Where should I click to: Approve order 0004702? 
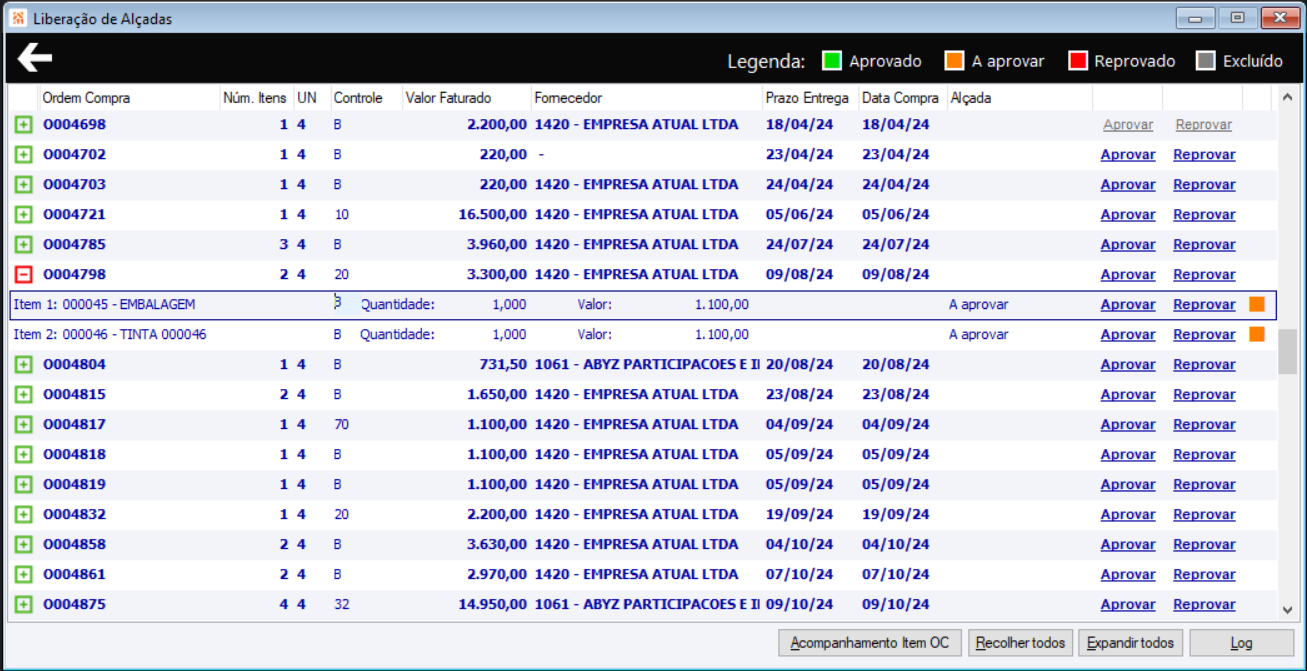[1128, 155]
